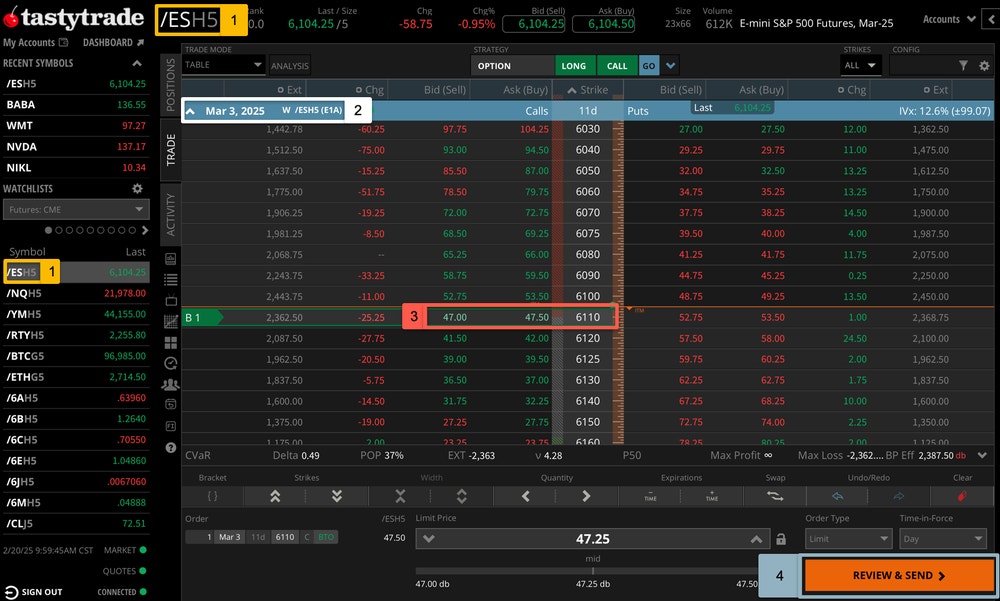Open the Config gear icon
This screenshot has height=601, width=1000.
click(984, 65)
